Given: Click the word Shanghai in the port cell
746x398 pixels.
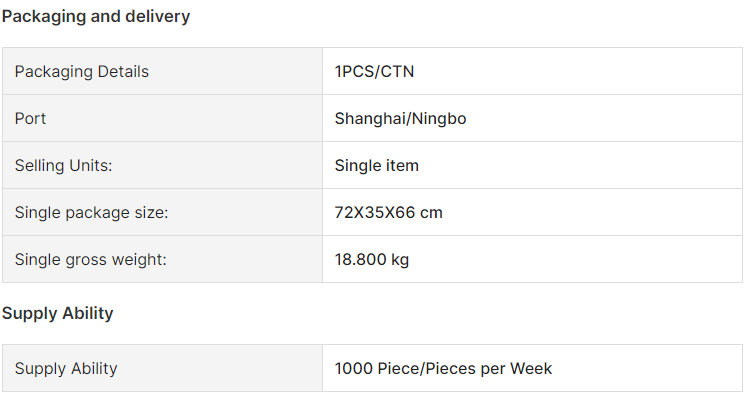Looking at the screenshot, I should (370, 118).
